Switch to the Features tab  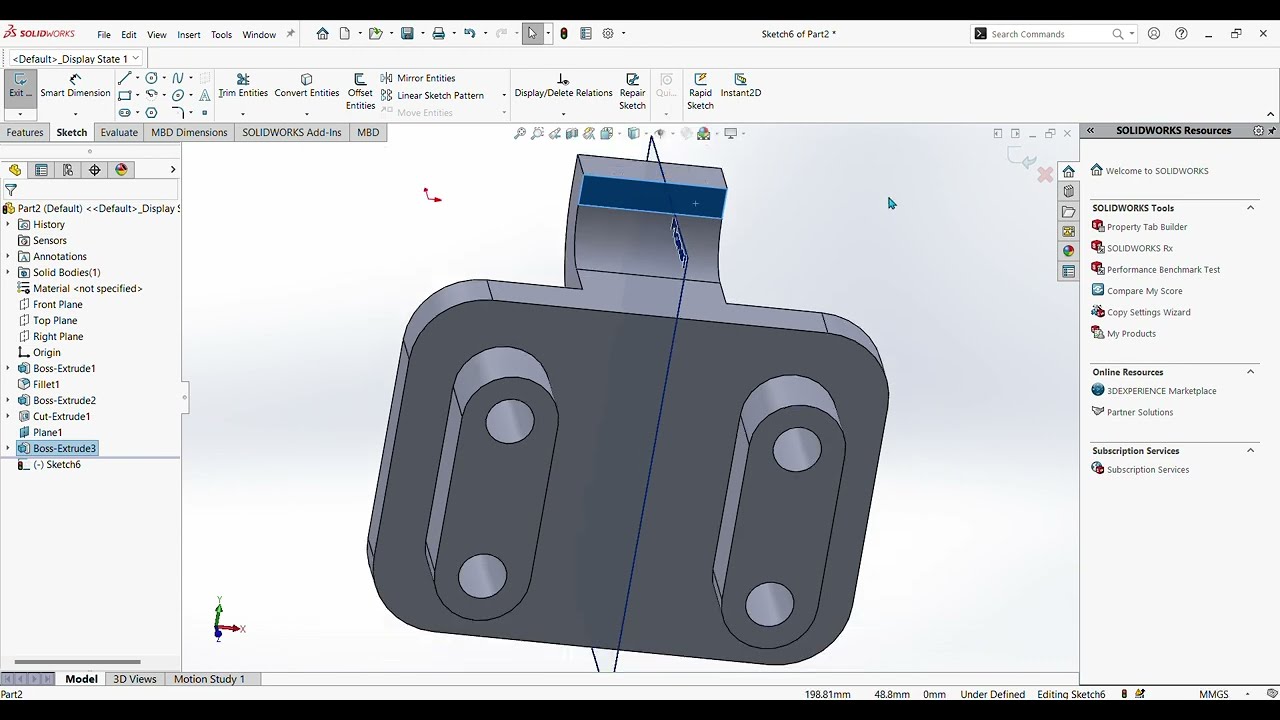[x=25, y=132]
